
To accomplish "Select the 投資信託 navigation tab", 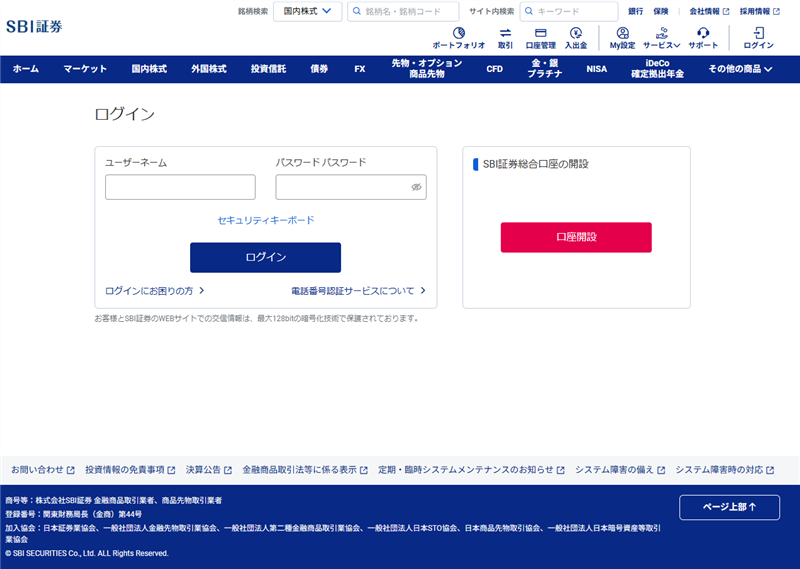I will (x=268, y=69).
